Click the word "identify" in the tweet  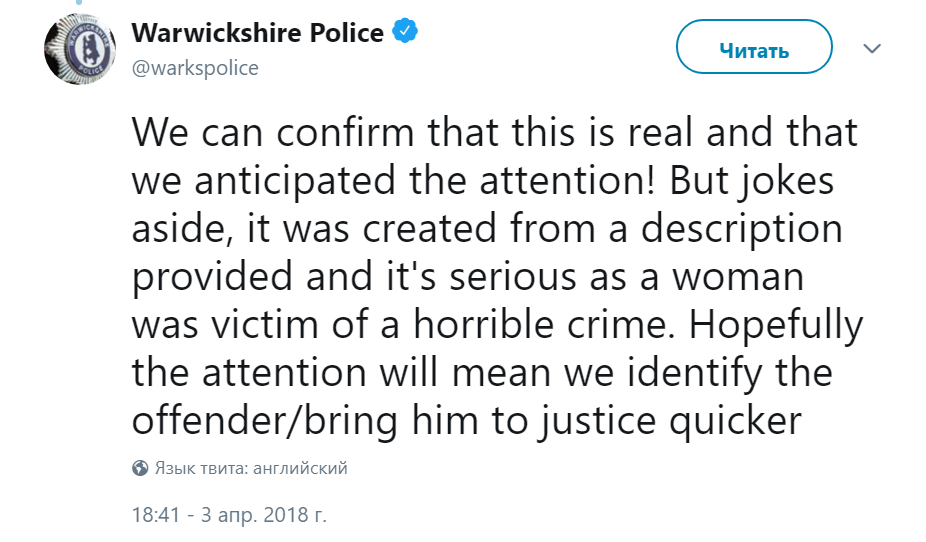(x=694, y=374)
